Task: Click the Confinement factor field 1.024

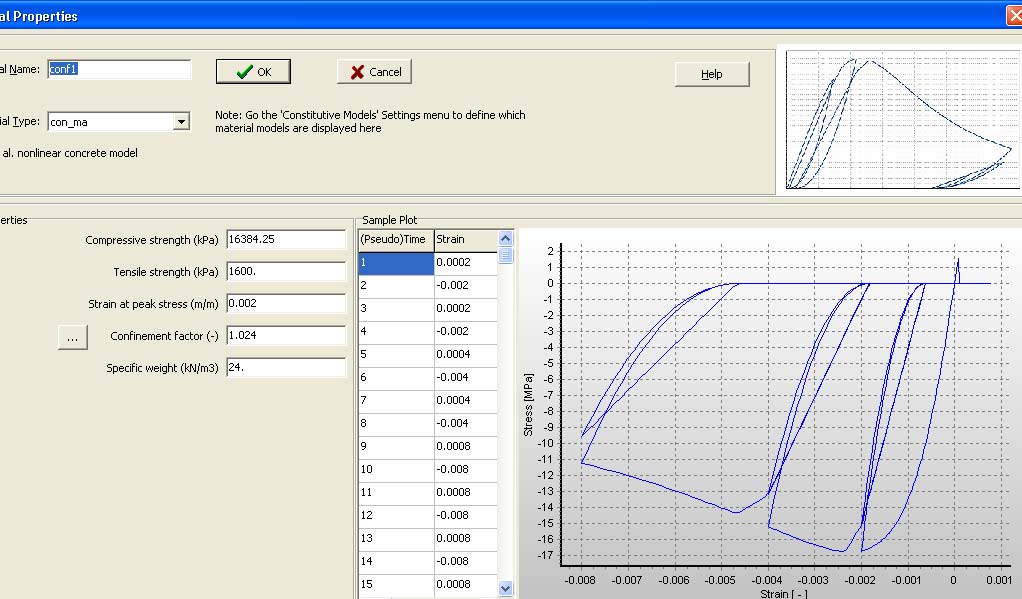Action: [286, 335]
